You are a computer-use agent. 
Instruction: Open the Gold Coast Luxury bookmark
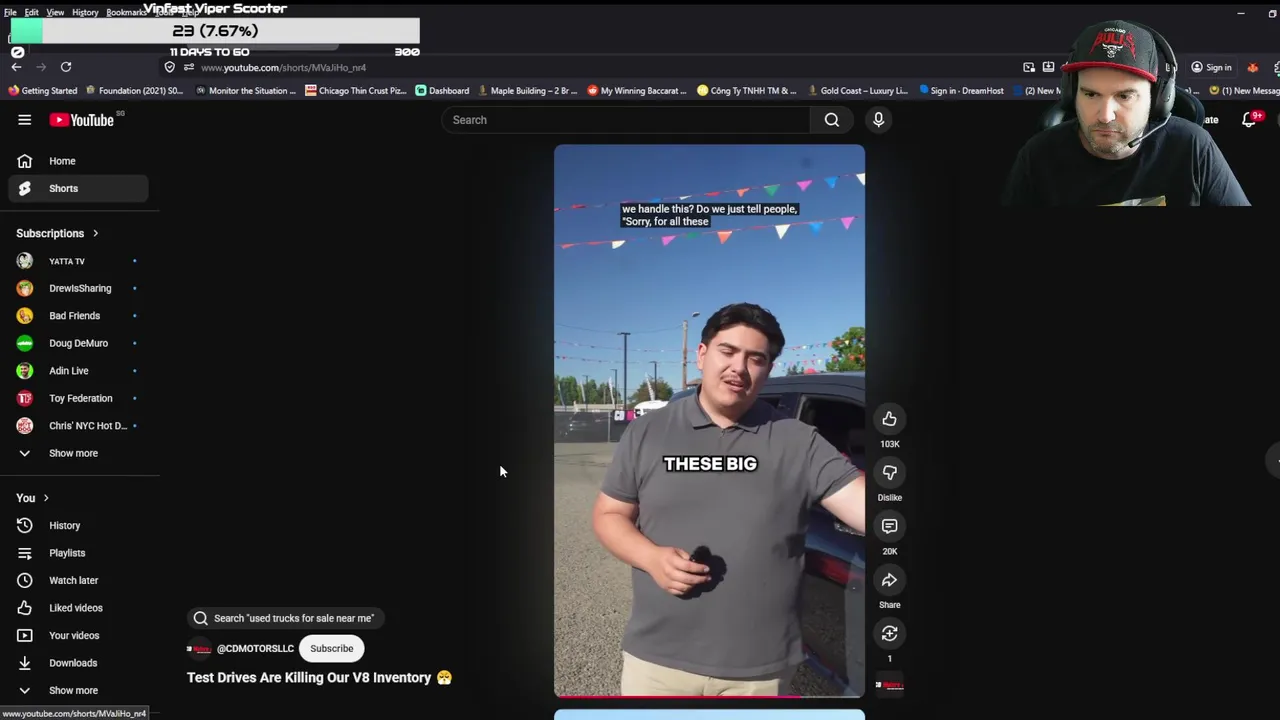click(x=857, y=90)
